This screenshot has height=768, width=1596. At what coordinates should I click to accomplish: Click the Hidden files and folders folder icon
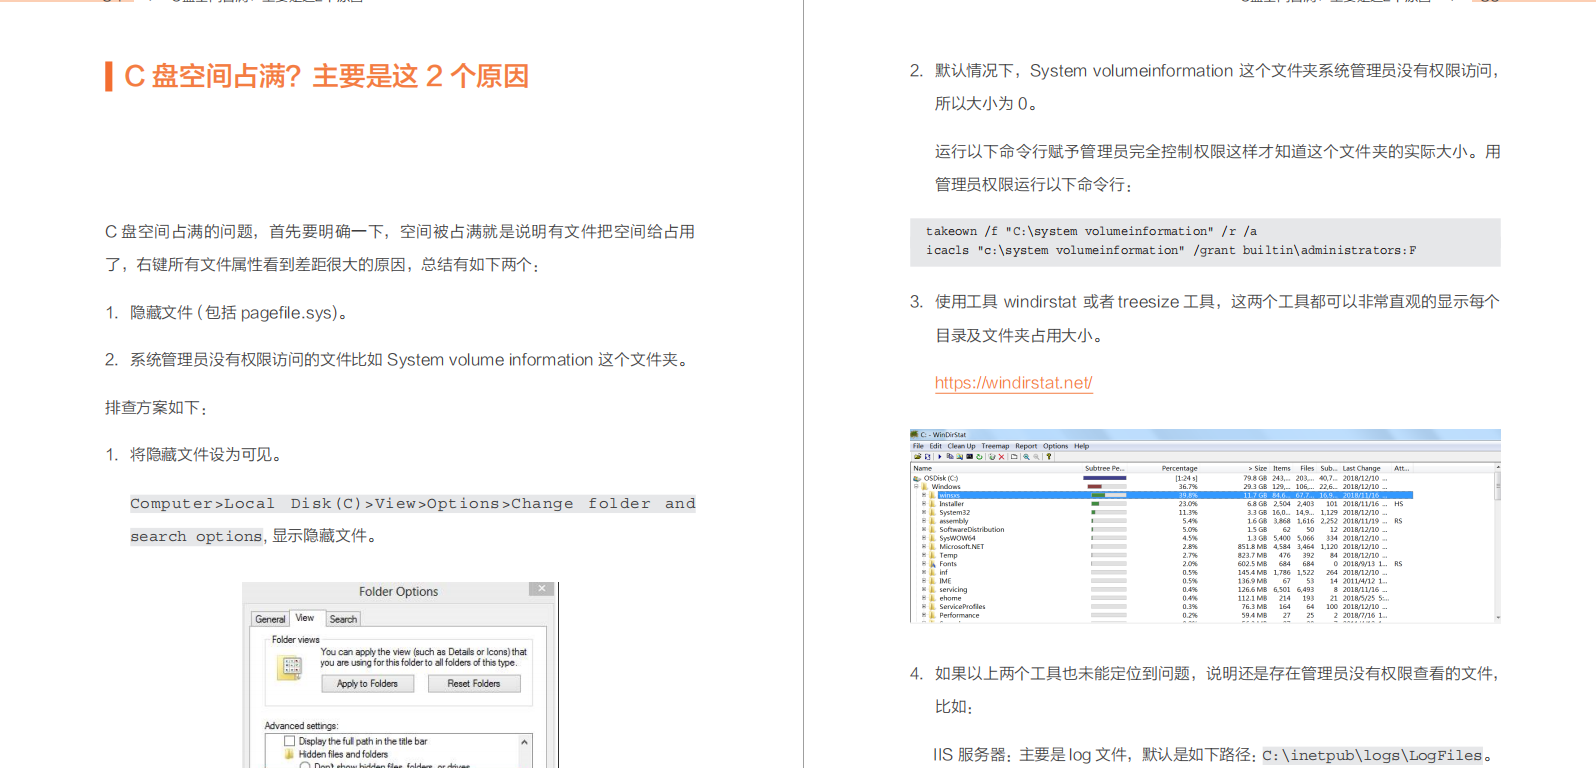pyautogui.click(x=289, y=754)
